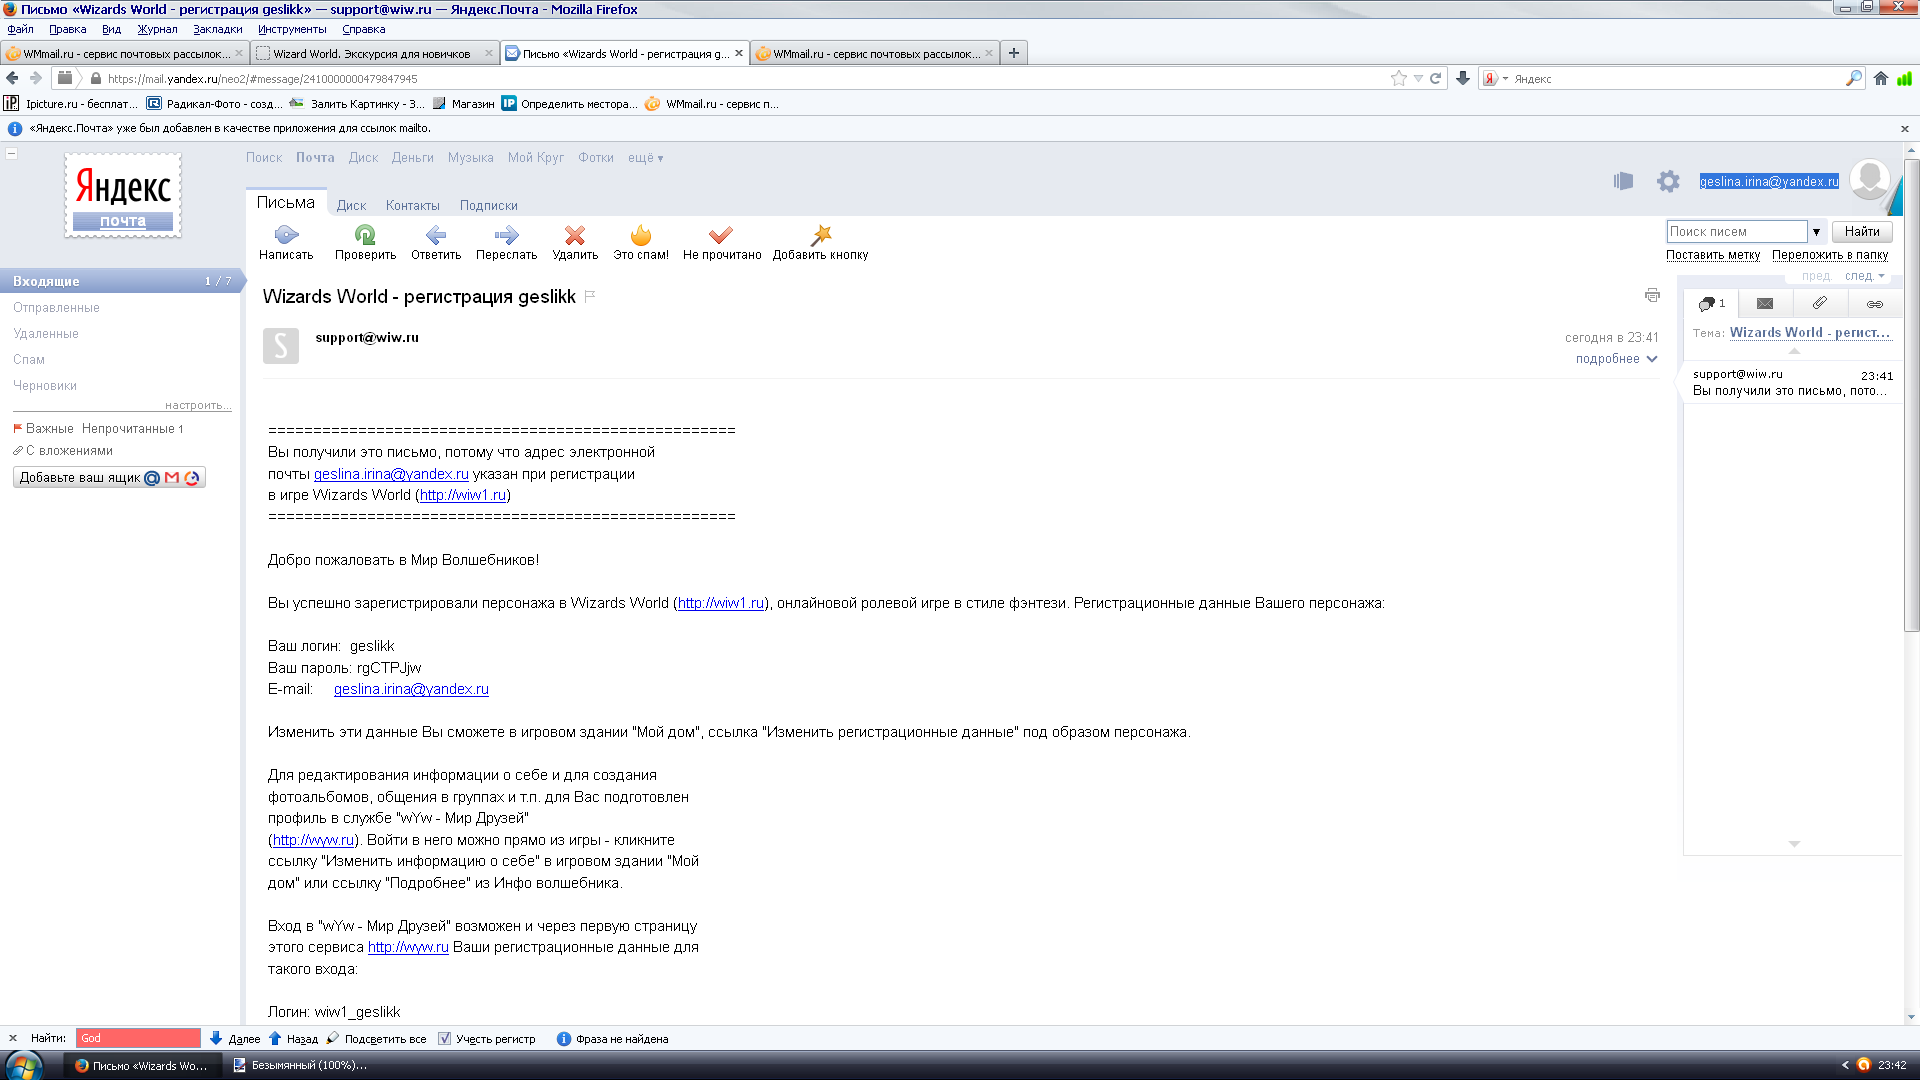The image size is (1920, 1080).
Task: Click the Безымянный taskbar window button
Action: click(300, 1066)
